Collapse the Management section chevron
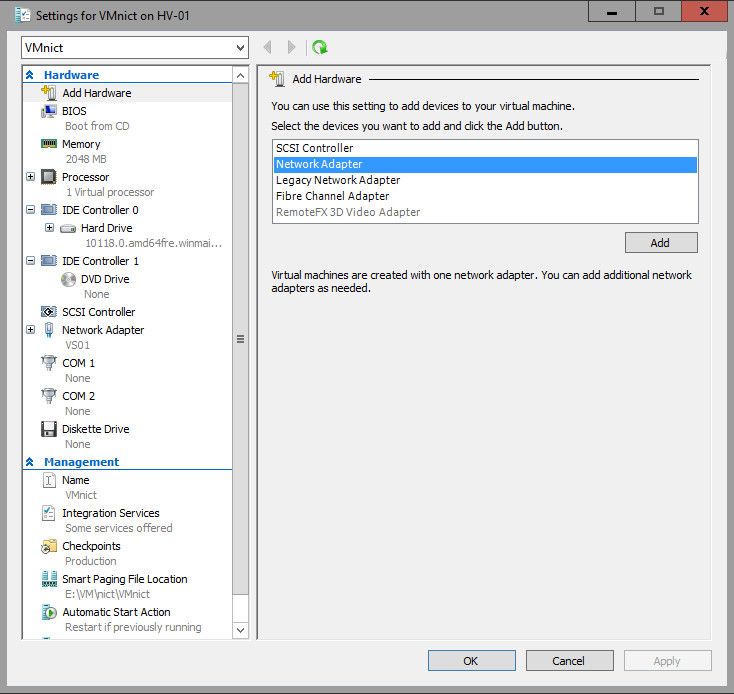Image resolution: width=734 pixels, height=694 pixels. pyautogui.click(x=29, y=462)
